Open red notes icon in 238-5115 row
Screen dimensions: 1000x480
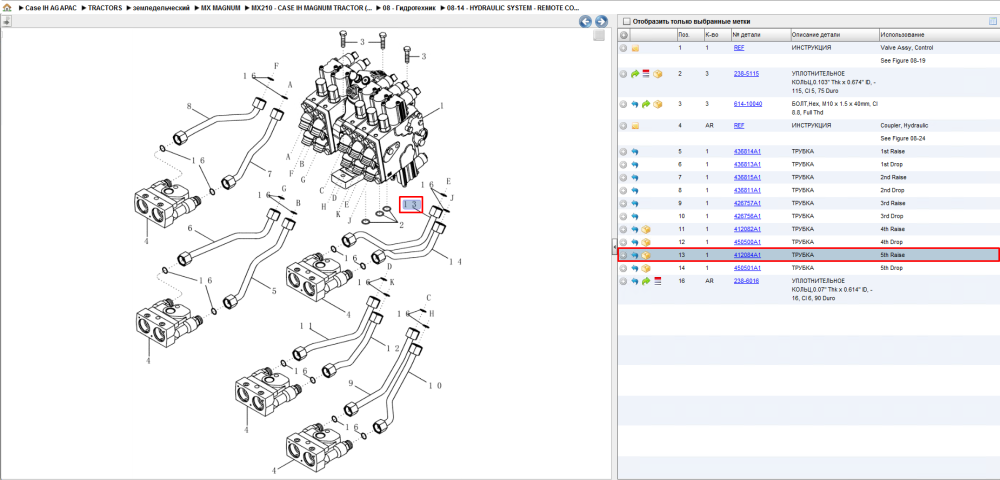pyautogui.click(x=646, y=74)
